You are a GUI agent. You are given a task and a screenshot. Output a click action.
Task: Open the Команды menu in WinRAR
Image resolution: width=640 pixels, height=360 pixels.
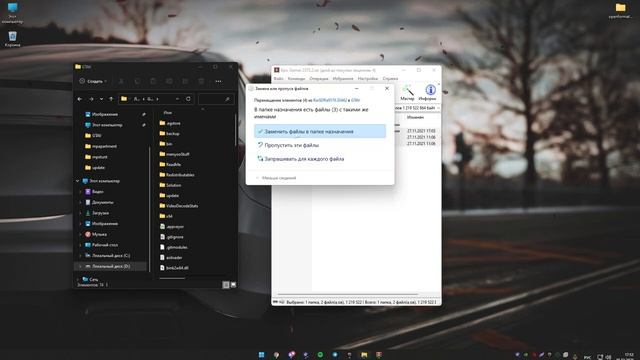coord(296,78)
